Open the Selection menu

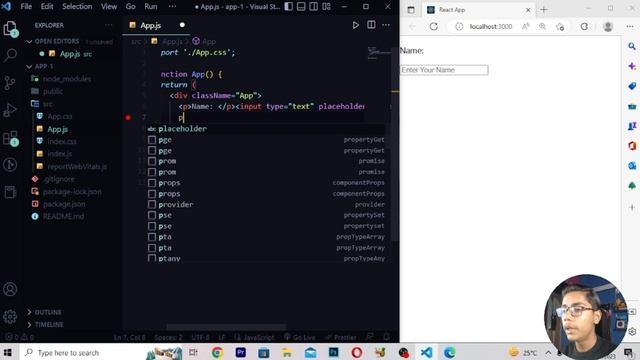(77, 7)
